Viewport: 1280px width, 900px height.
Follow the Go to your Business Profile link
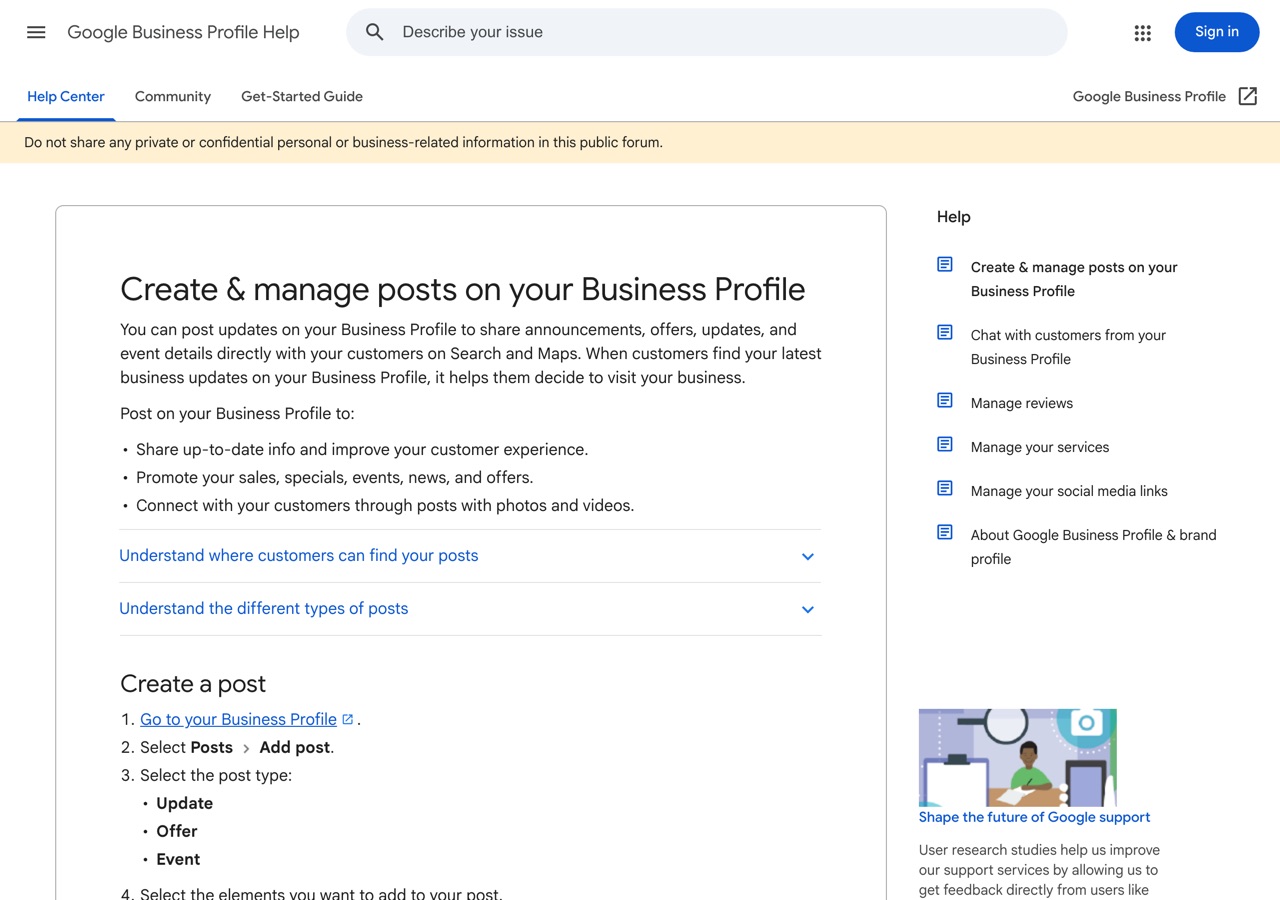(238, 719)
